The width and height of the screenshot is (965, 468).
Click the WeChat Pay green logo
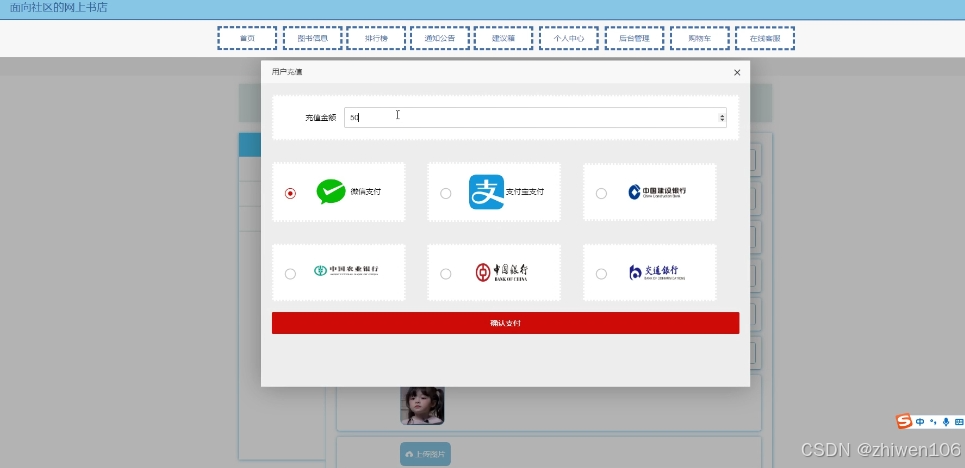pyautogui.click(x=331, y=192)
